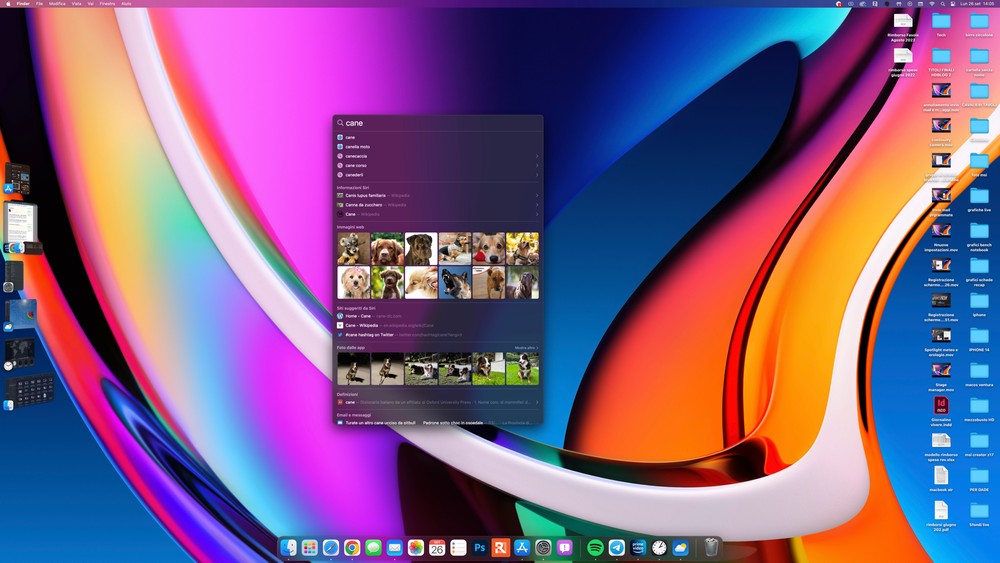1000x563 pixels.
Task: Click the Prime Video dock icon
Action: [638, 548]
